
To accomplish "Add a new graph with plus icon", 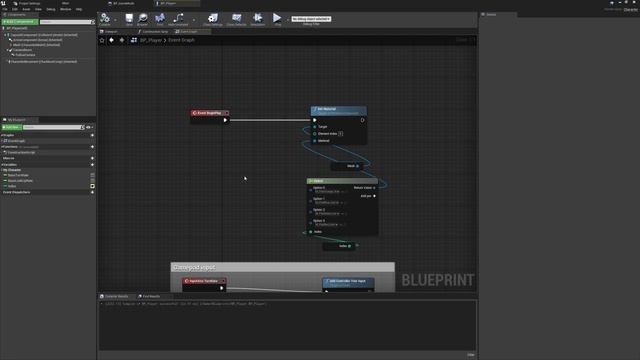I will coord(92,135).
